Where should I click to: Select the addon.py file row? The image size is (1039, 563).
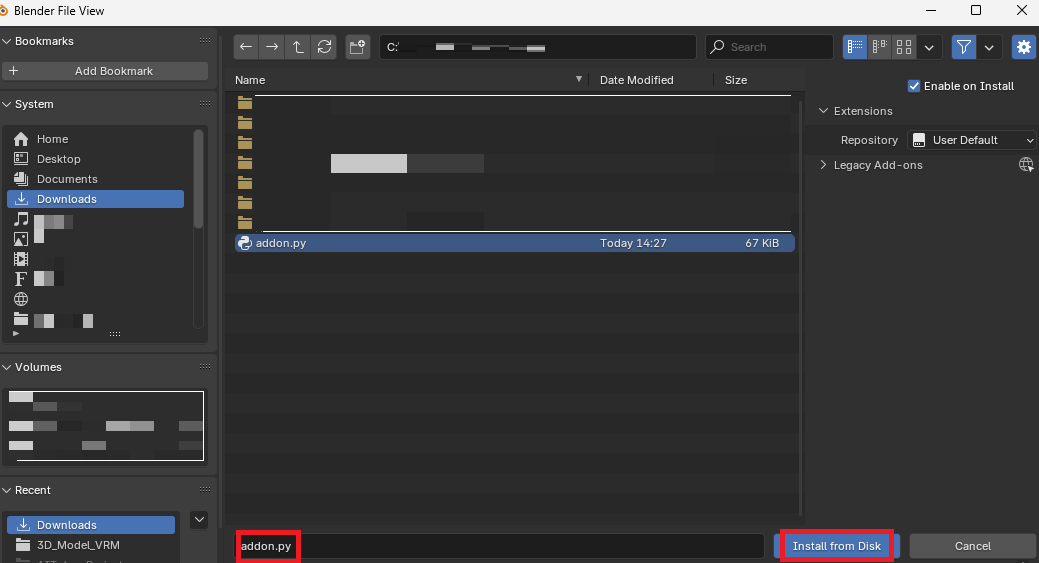tap(515, 243)
